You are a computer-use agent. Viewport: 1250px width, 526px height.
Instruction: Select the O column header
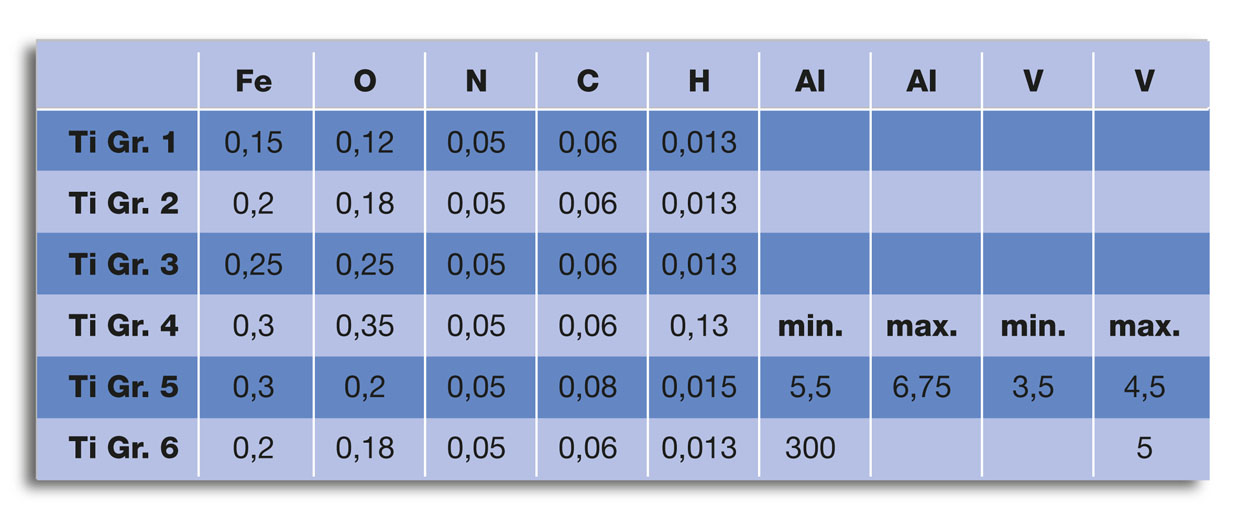tap(365, 82)
